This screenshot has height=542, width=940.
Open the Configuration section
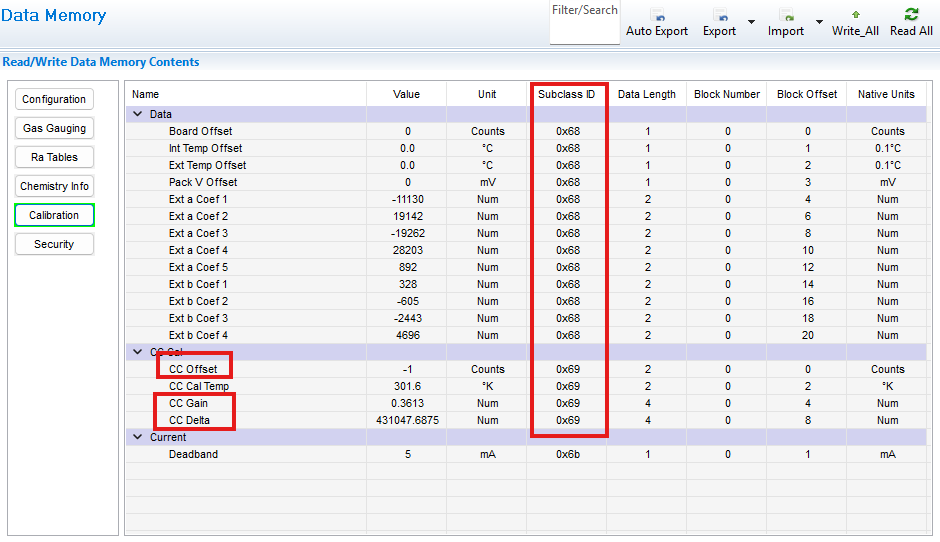[x=54, y=99]
